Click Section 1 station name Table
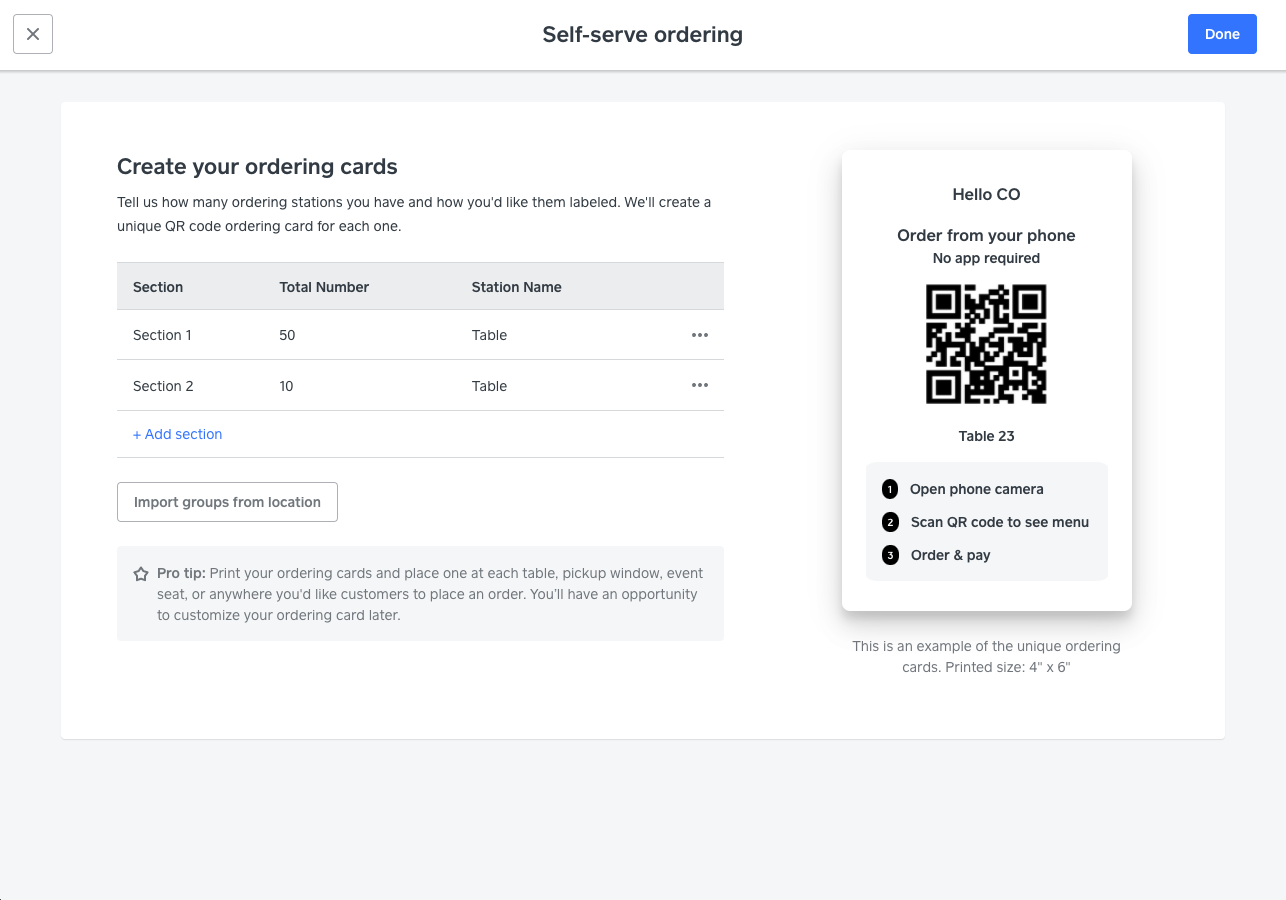 pyautogui.click(x=489, y=335)
